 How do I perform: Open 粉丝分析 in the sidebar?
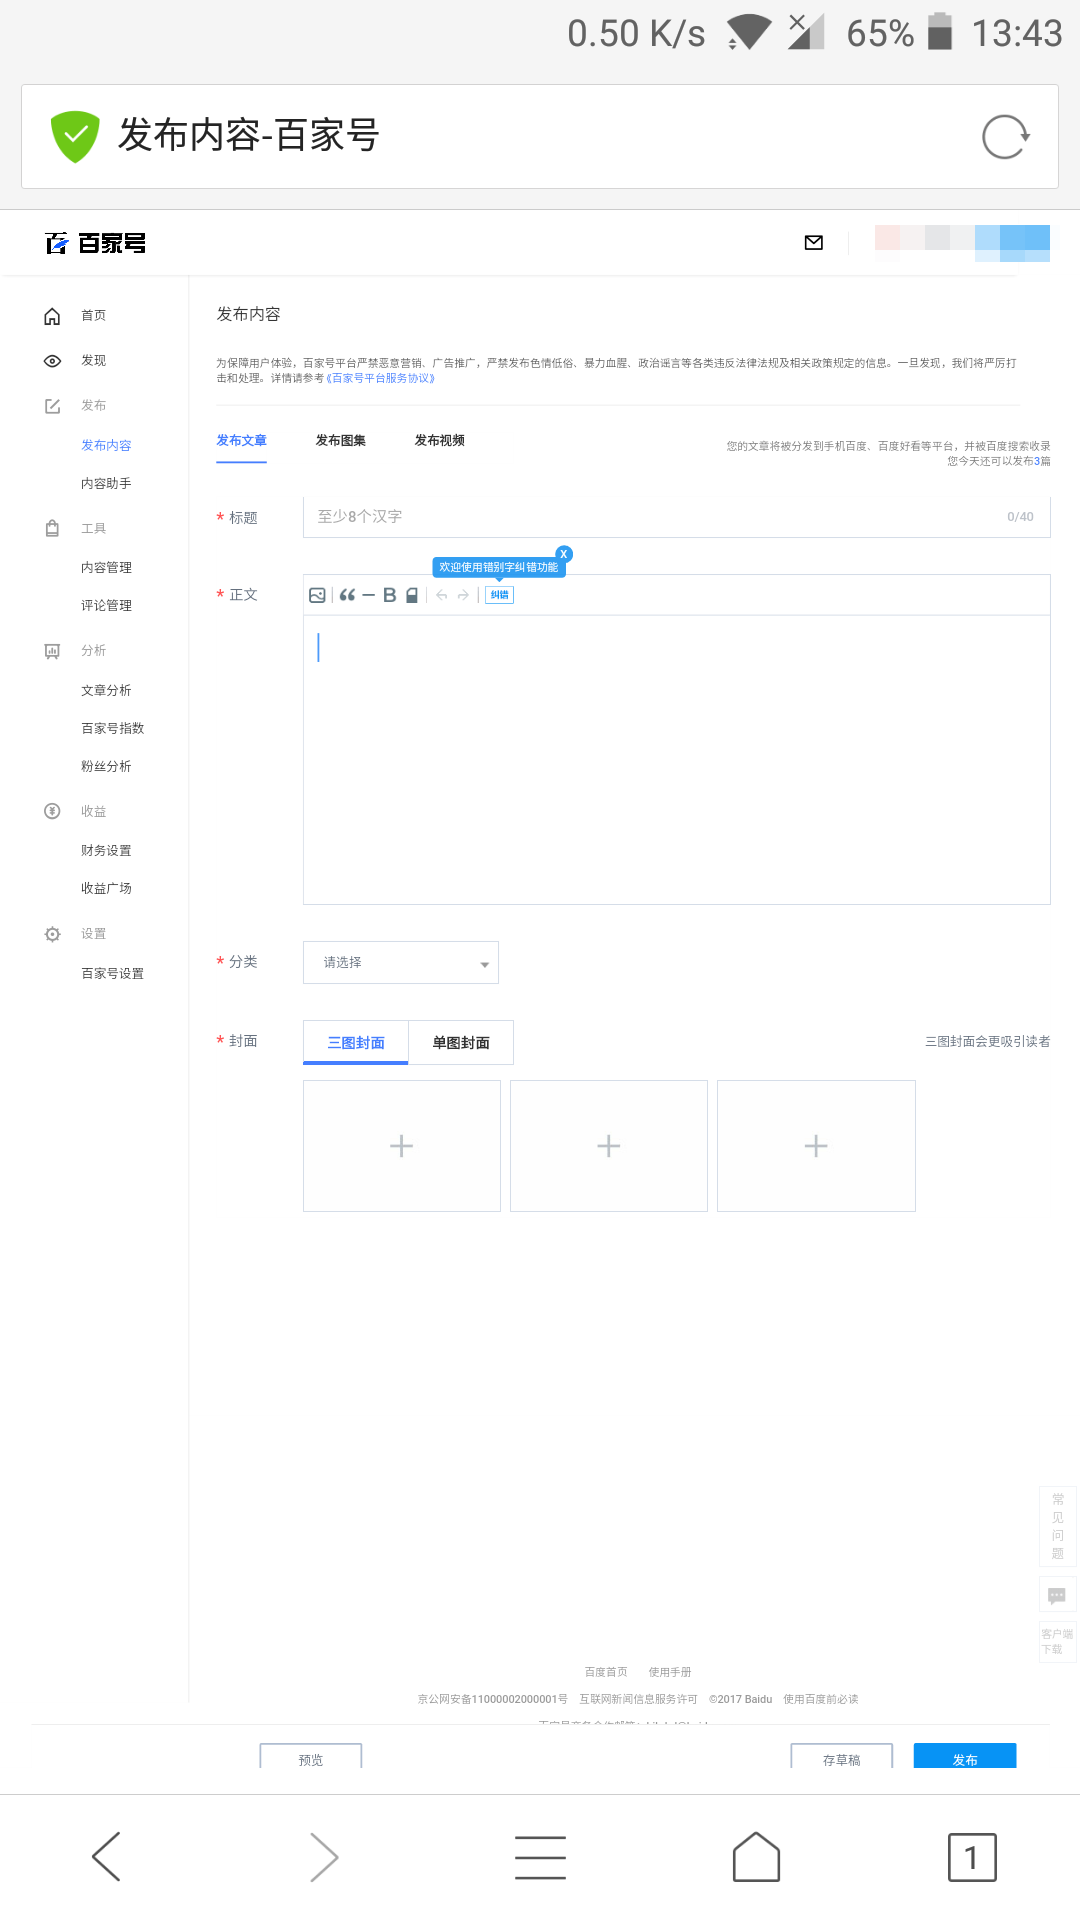[106, 767]
